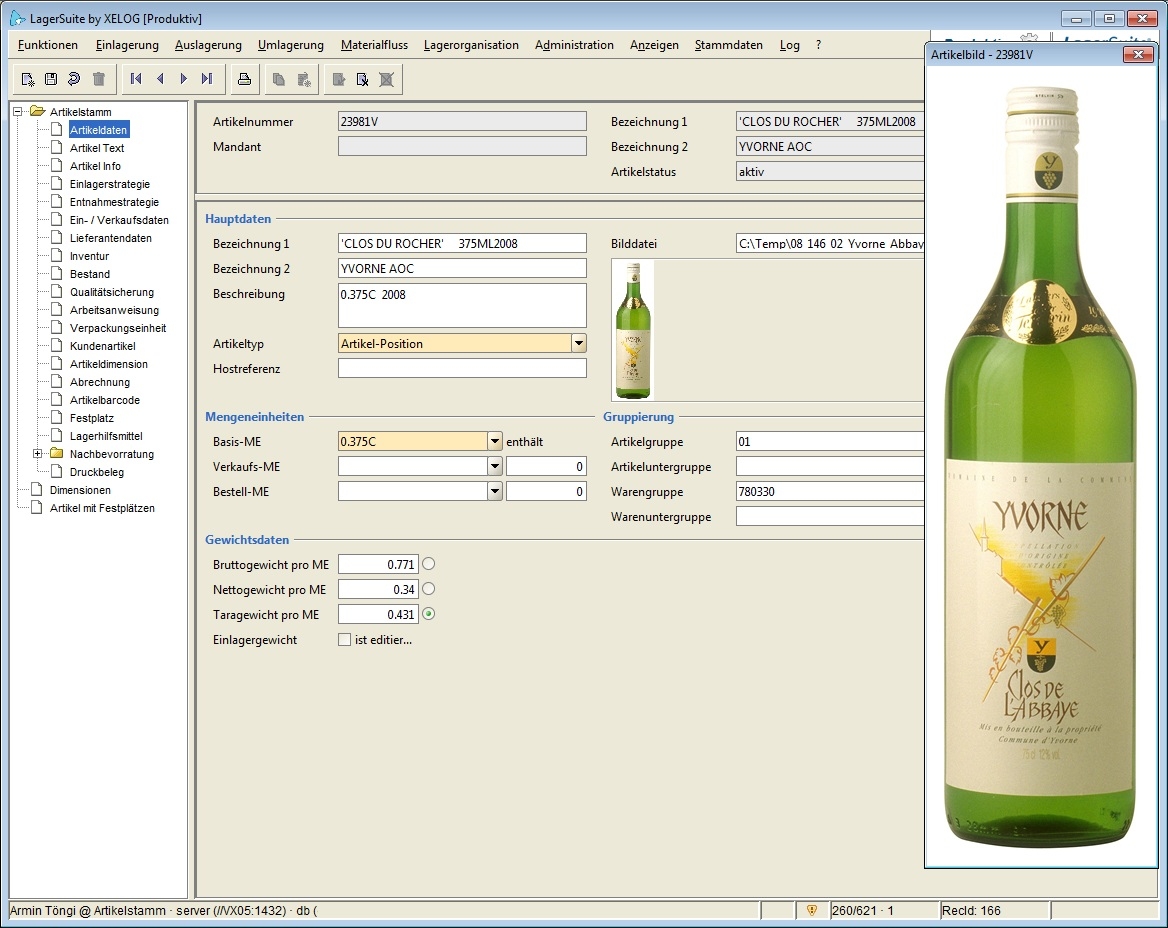This screenshot has width=1168, height=928.
Task: Open Einlagerstrategie in the tree
Action: [110, 184]
